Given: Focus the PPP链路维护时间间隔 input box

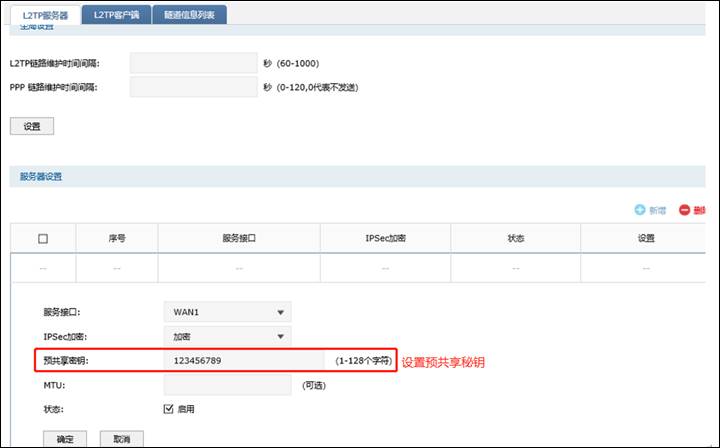Looking at the screenshot, I should pos(193,87).
